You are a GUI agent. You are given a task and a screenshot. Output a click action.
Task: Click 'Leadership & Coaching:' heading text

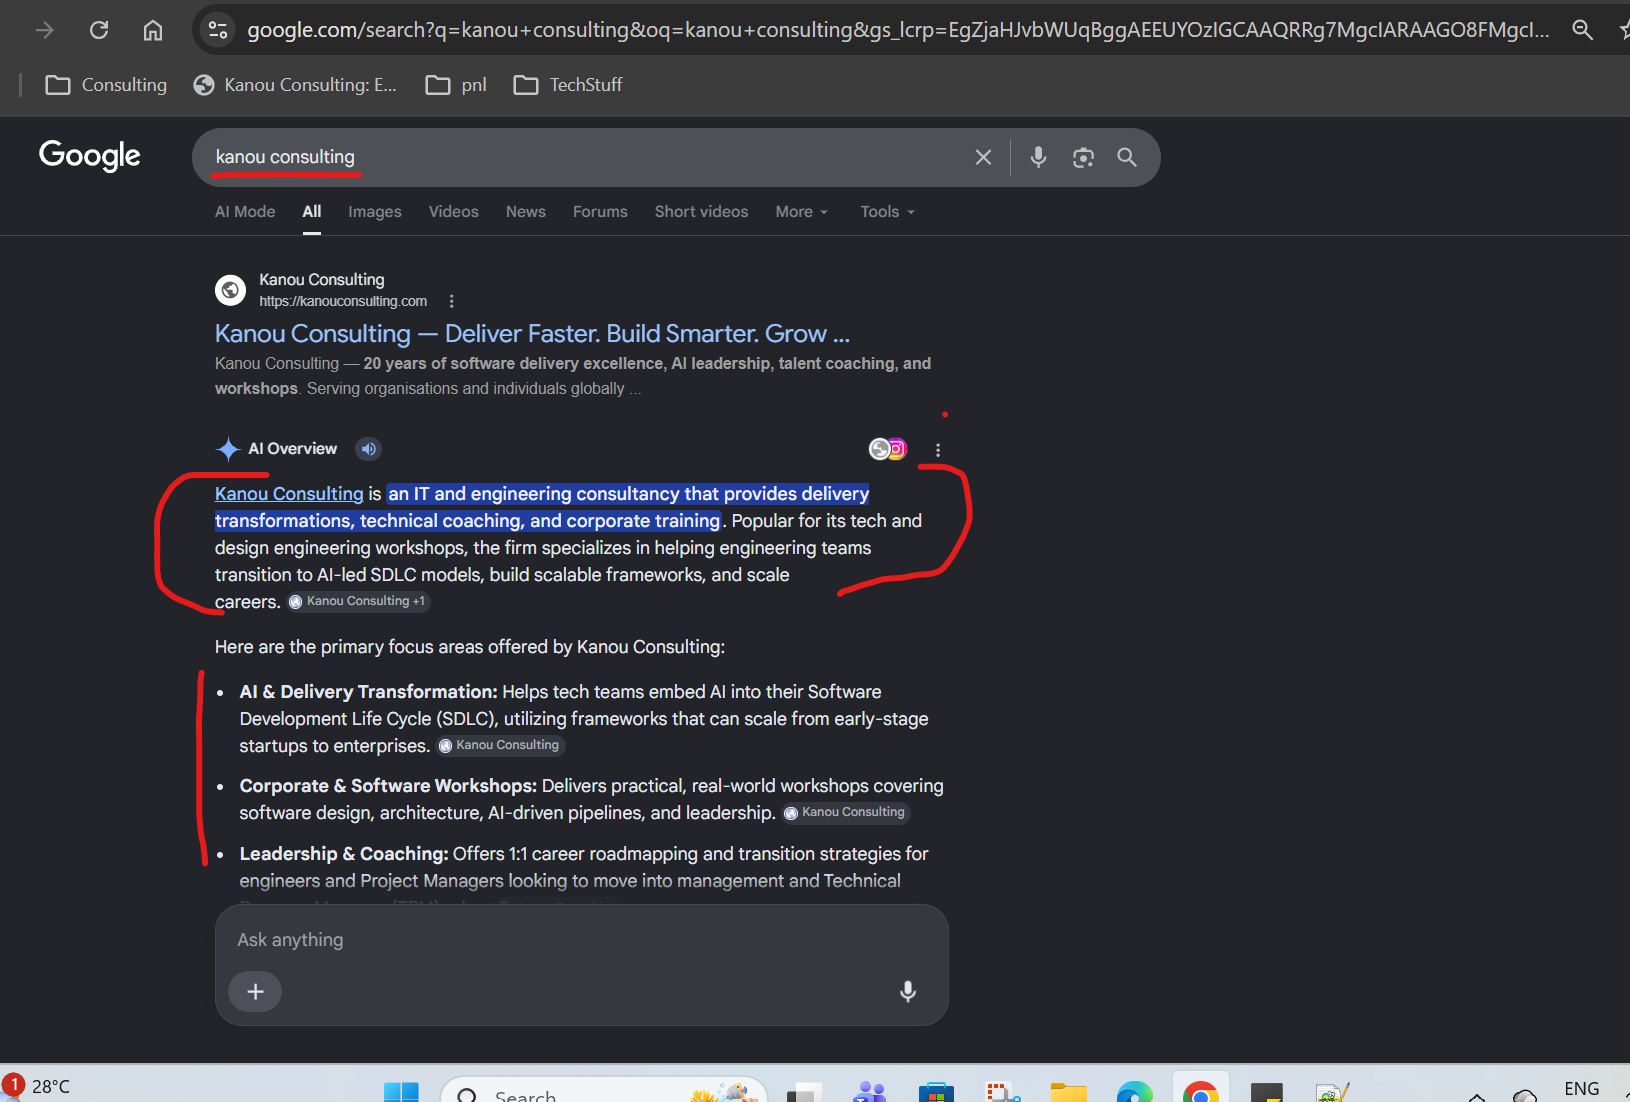tap(344, 854)
